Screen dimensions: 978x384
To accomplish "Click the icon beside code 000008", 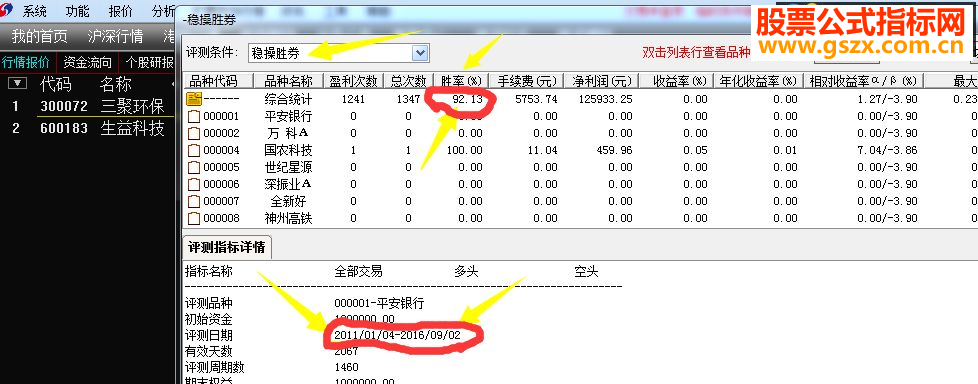I will pos(194,218).
